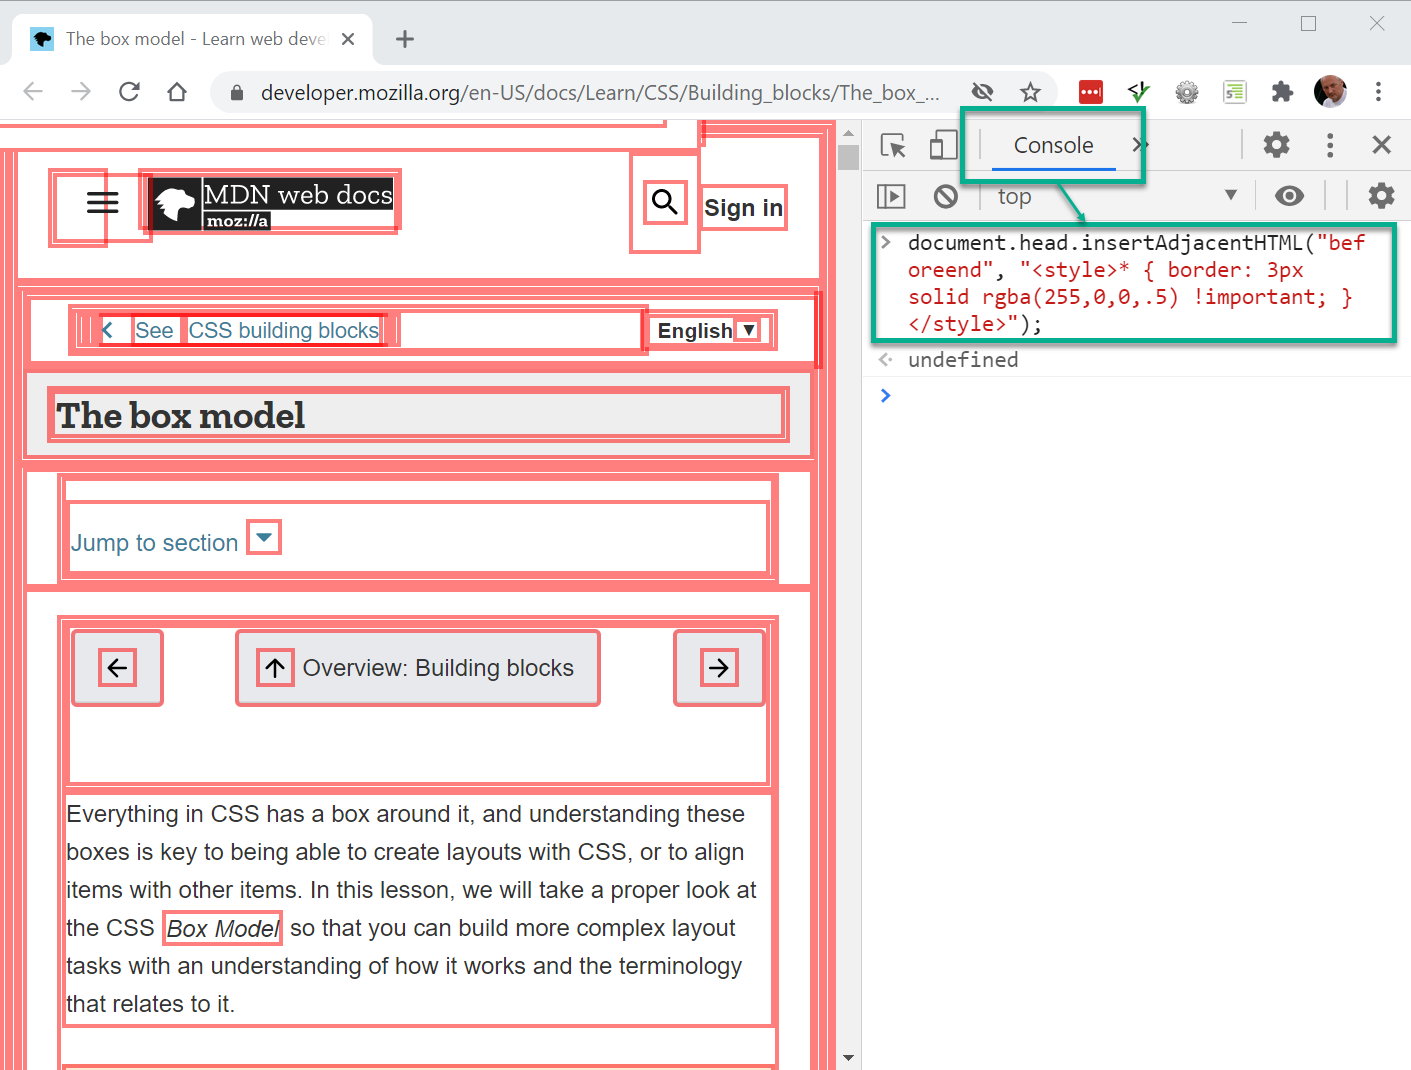Open the MDN hamburger navigation menu

point(101,201)
